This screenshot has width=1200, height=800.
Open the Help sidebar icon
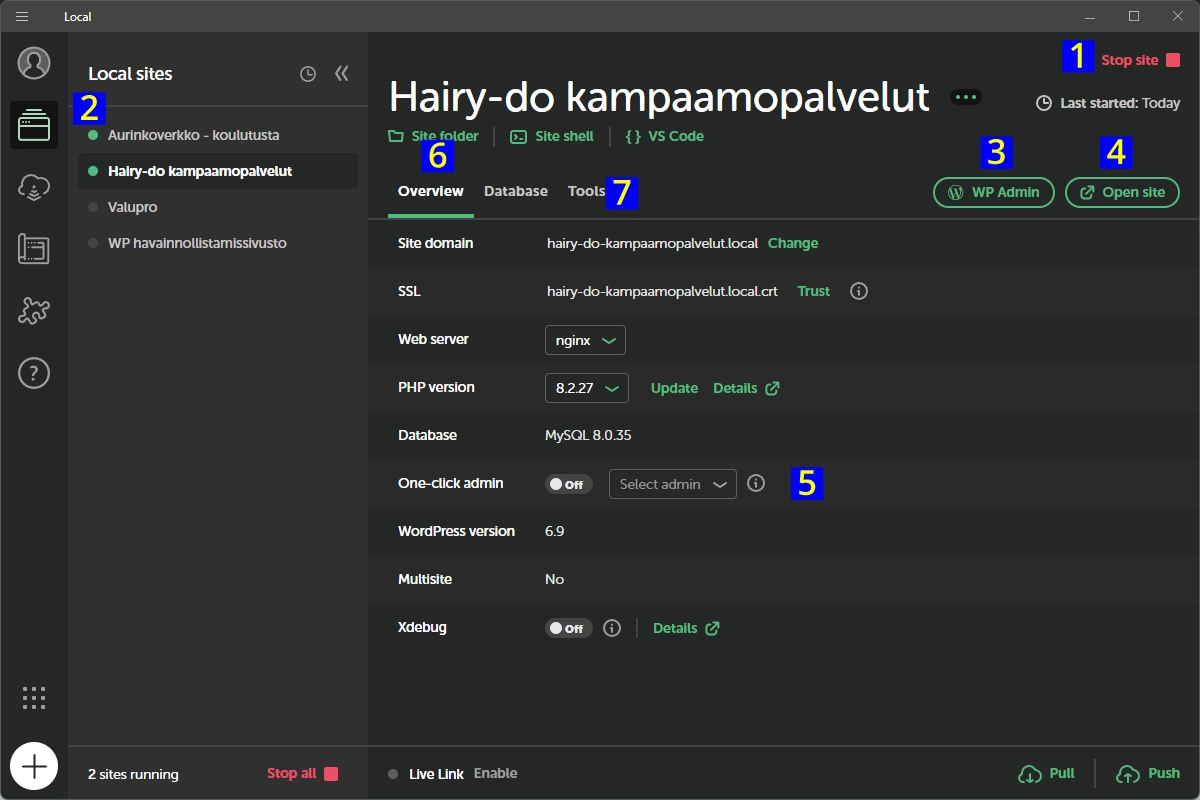(33, 373)
